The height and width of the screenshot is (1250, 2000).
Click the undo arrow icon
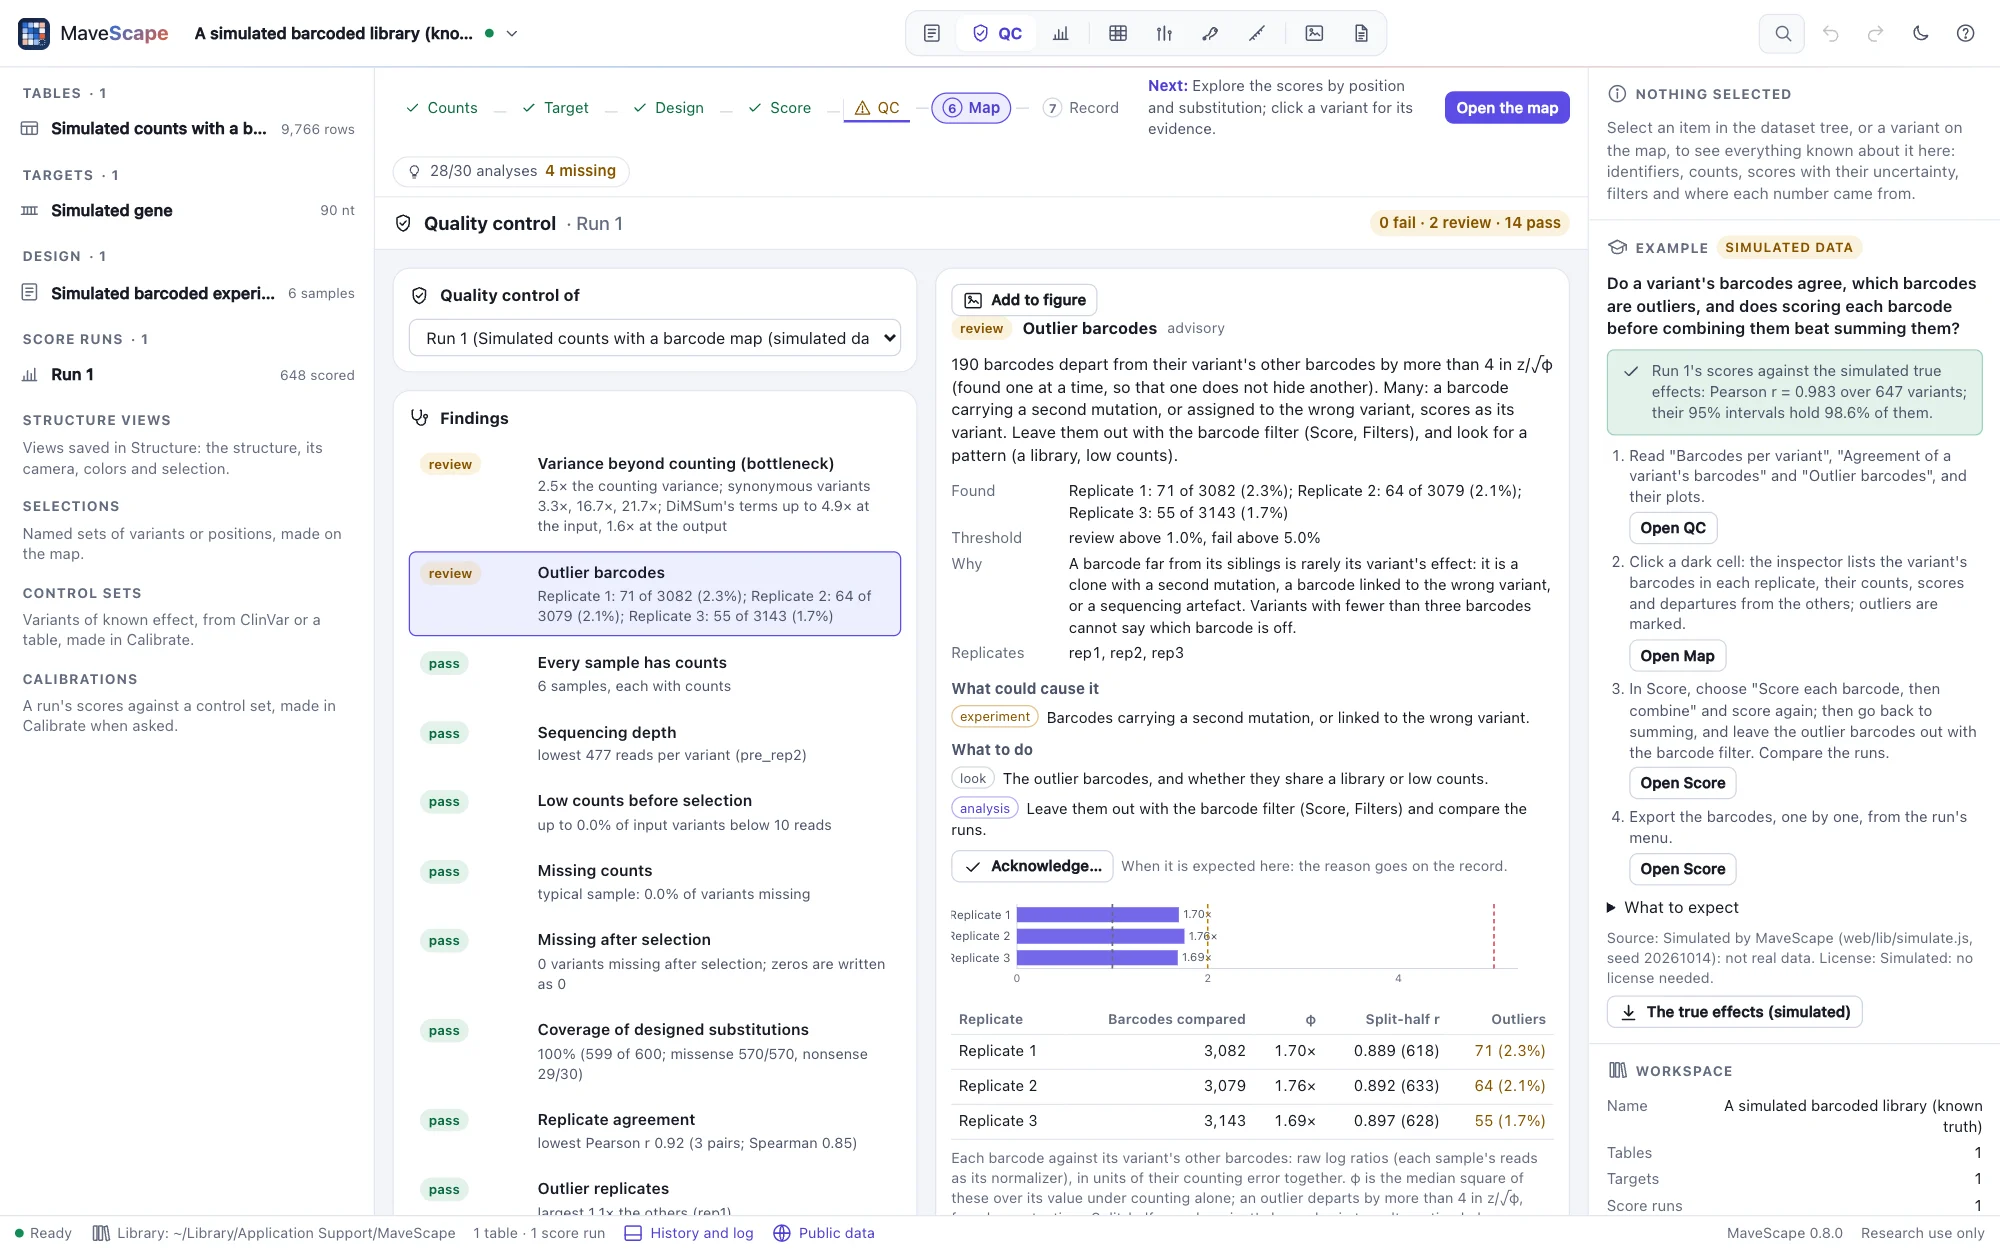pos(1830,33)
